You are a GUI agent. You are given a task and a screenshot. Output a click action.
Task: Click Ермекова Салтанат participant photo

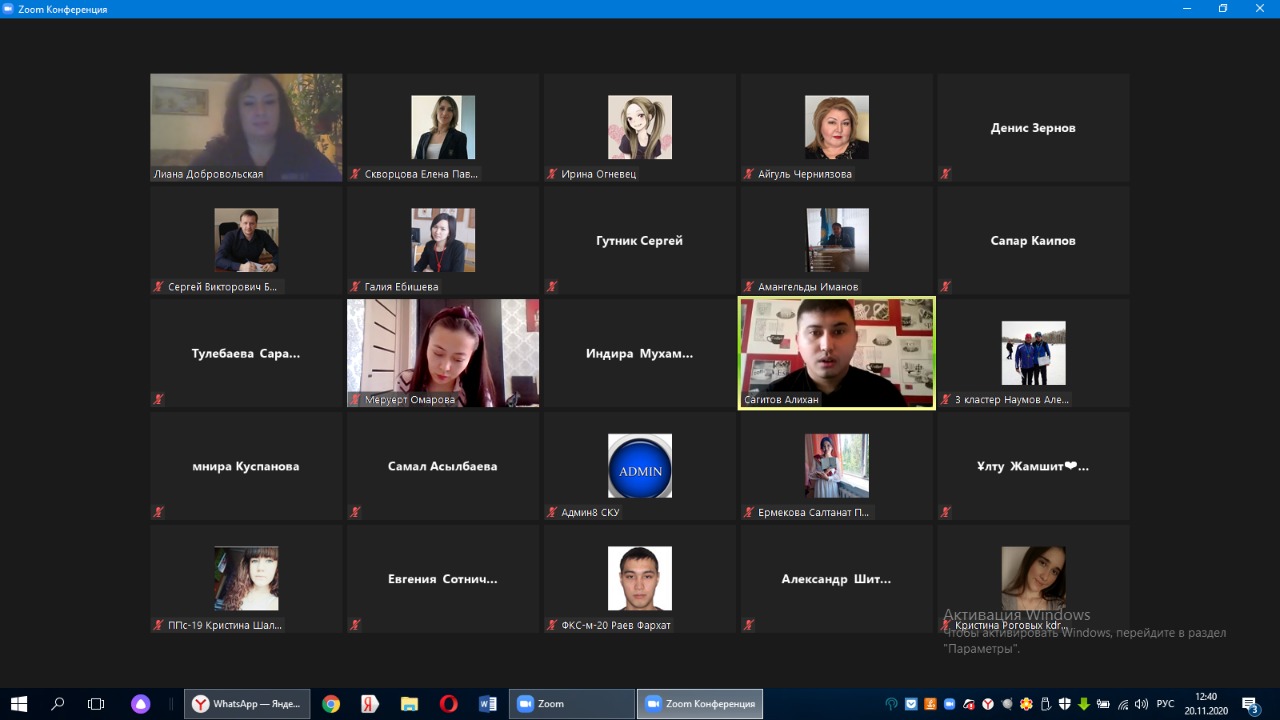click(837, 466)
